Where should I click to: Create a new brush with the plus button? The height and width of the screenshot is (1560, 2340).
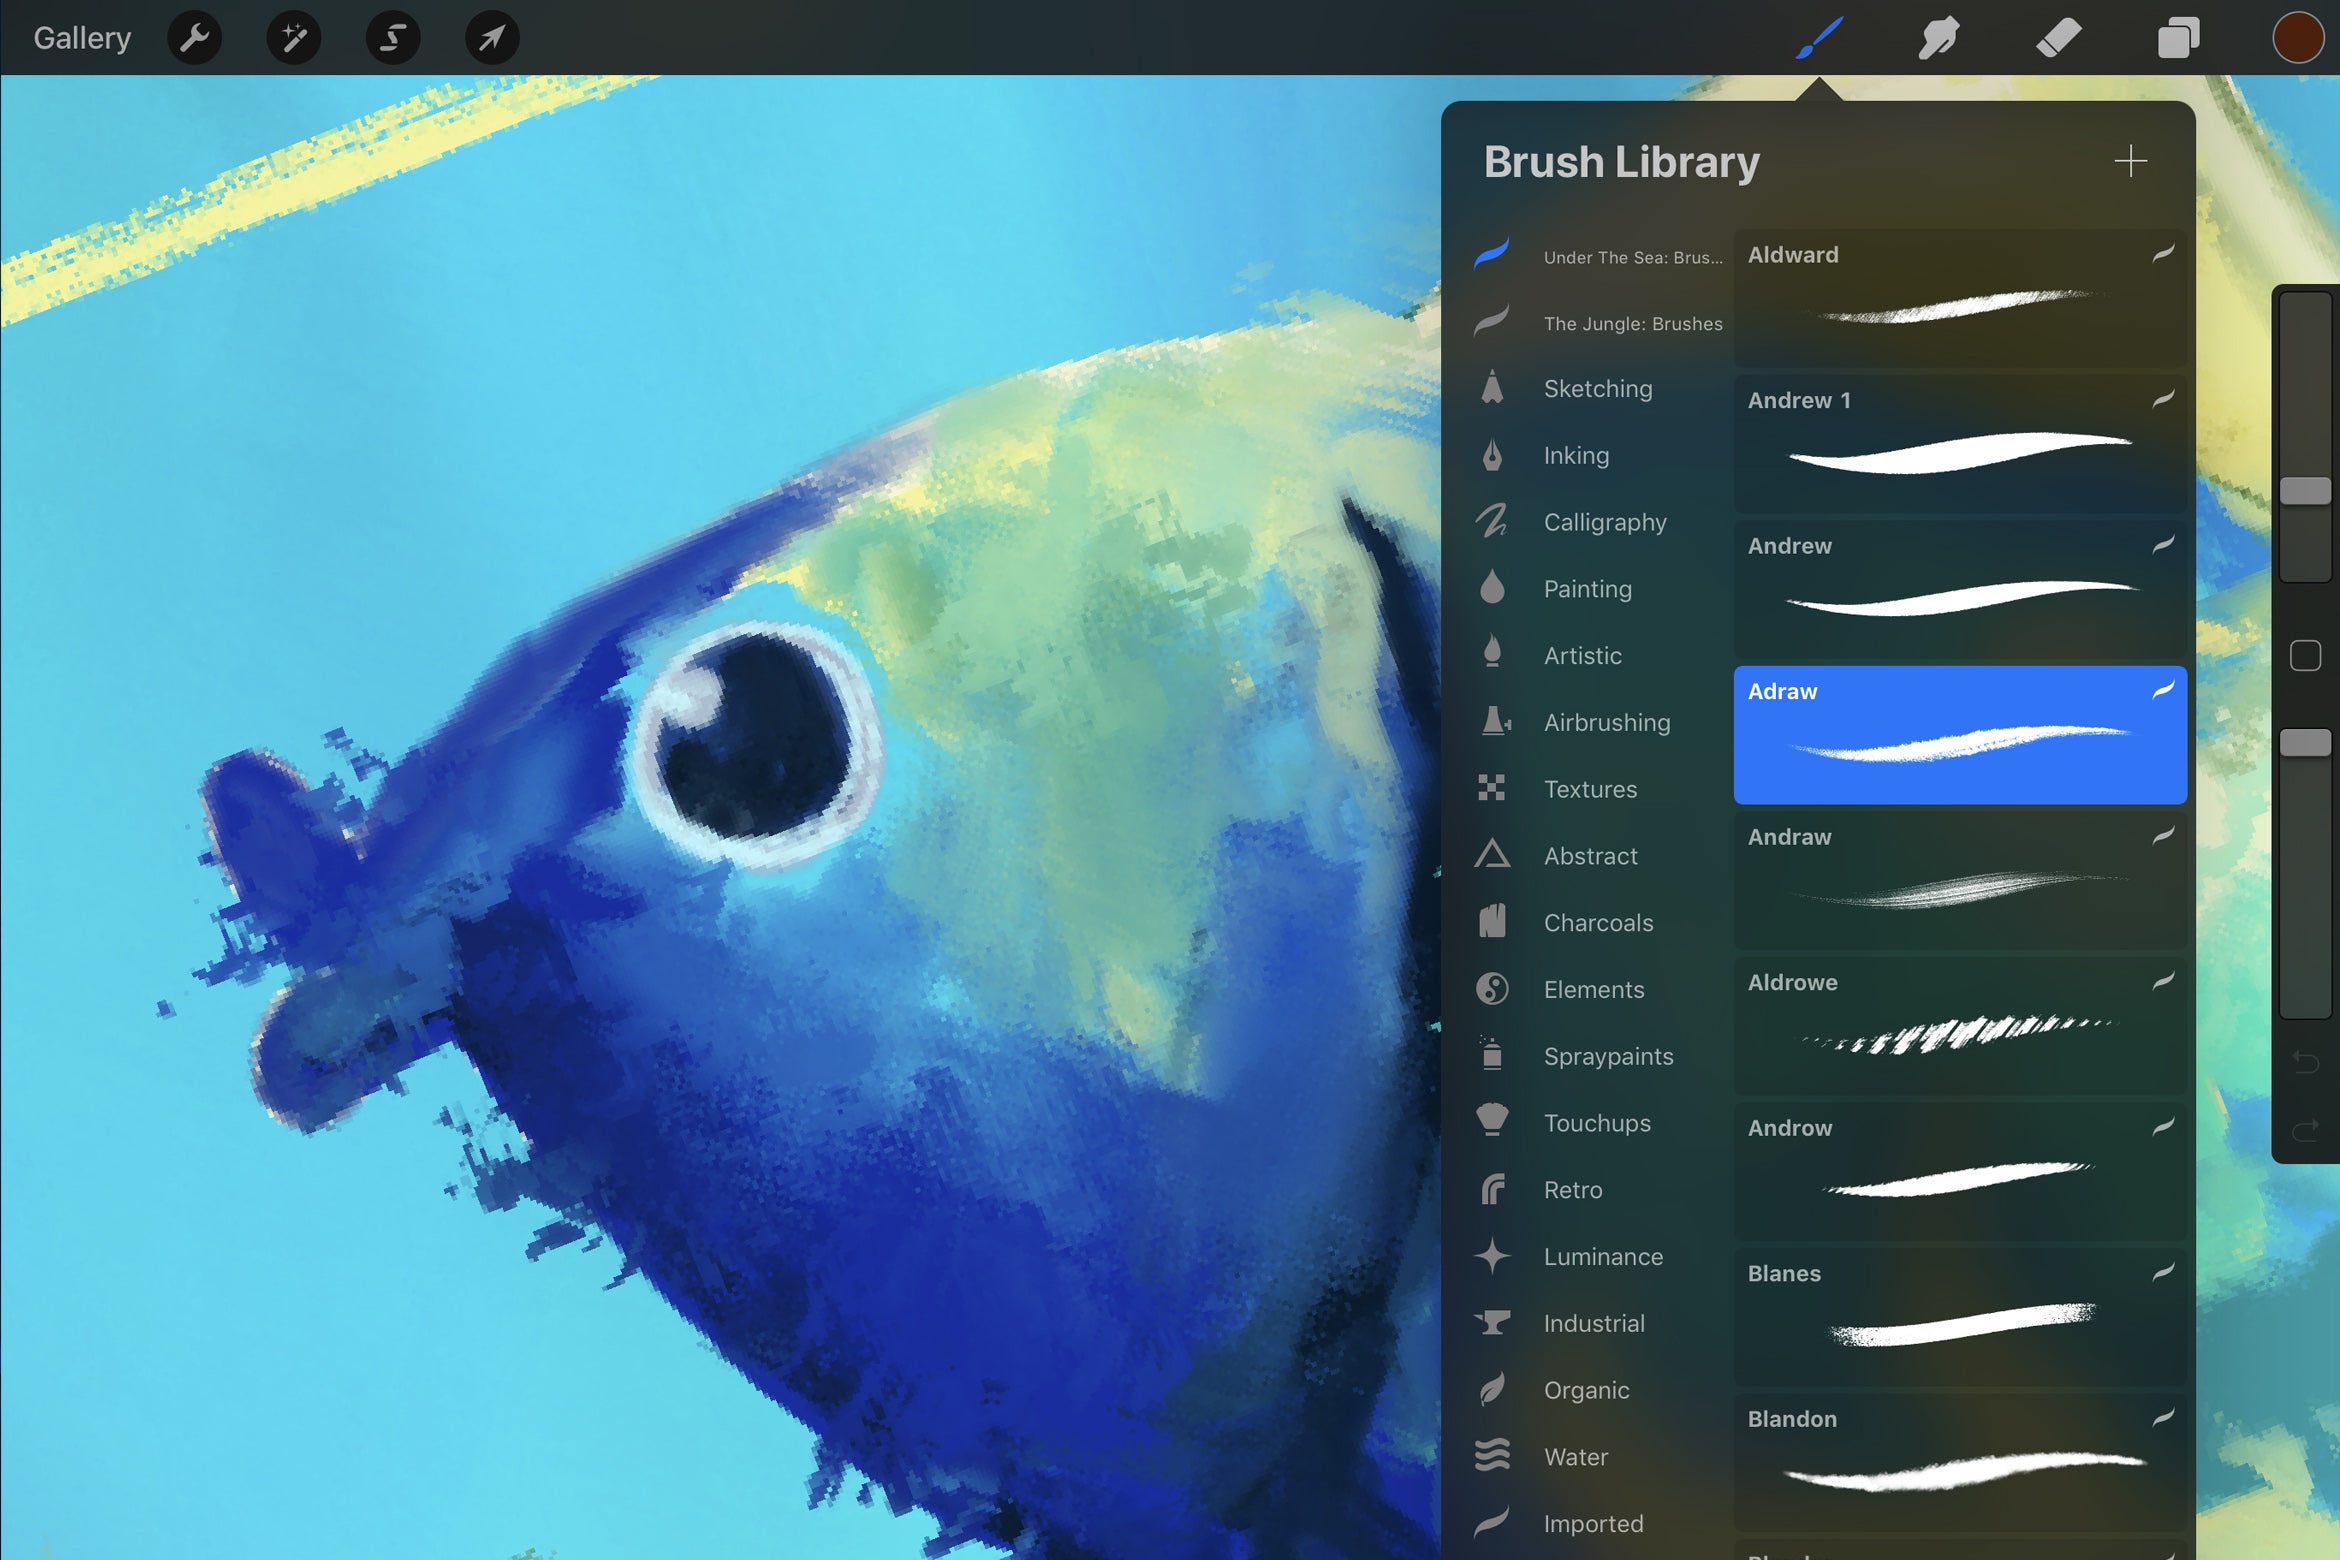point(2130,161)
